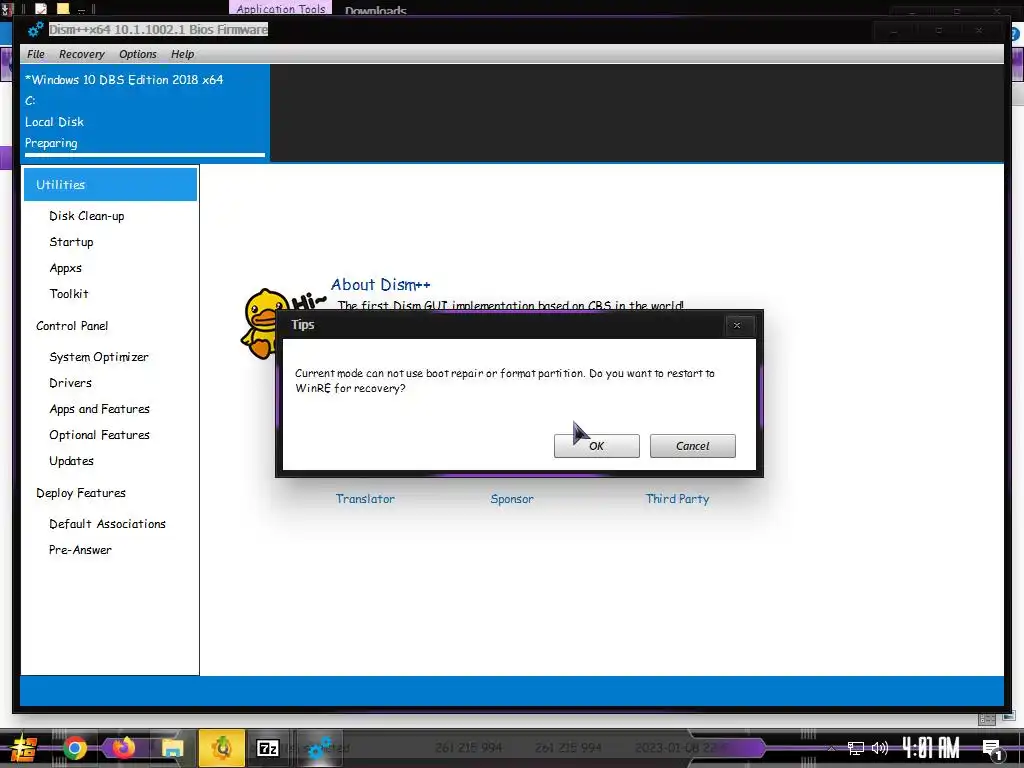Open Disk Clean-up in sidebar
1024x768 pixels.
point(87,216)
